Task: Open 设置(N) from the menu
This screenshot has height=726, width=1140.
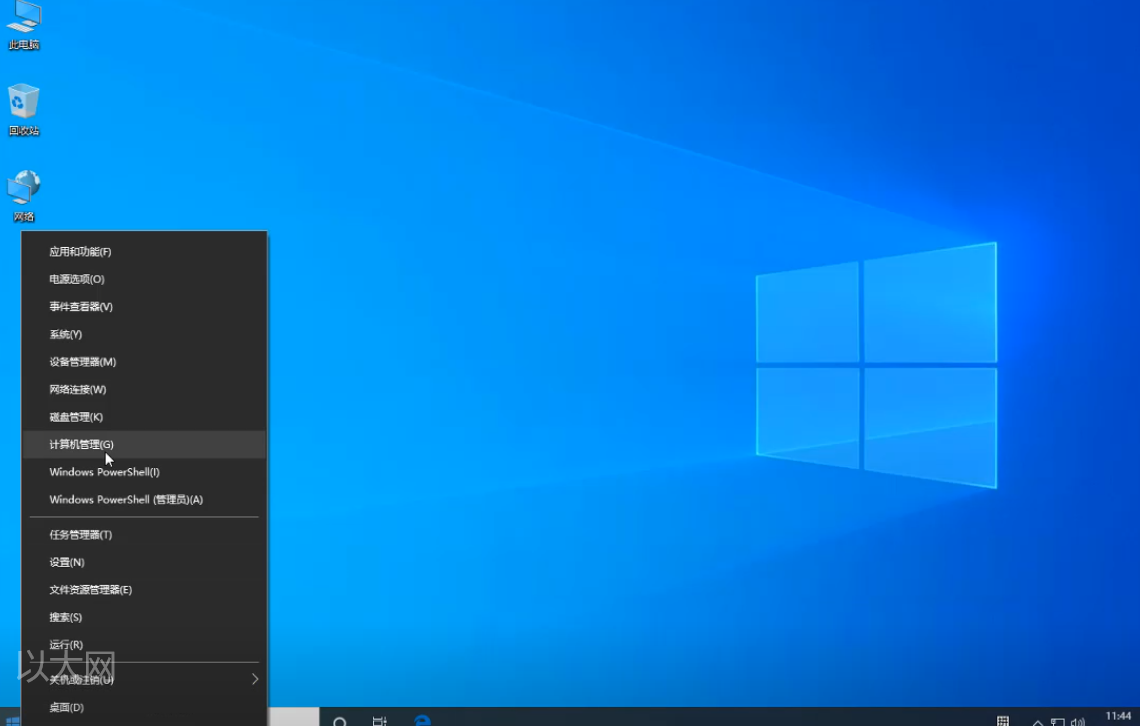Action: [65, 562]
